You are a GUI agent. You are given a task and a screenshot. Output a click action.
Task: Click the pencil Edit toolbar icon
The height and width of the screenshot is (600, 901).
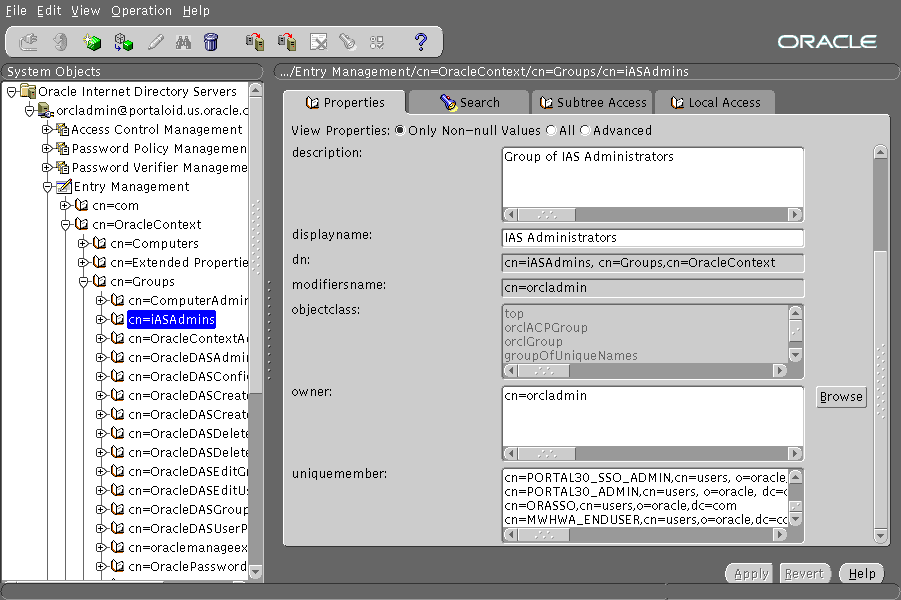[x=155, y=42]
